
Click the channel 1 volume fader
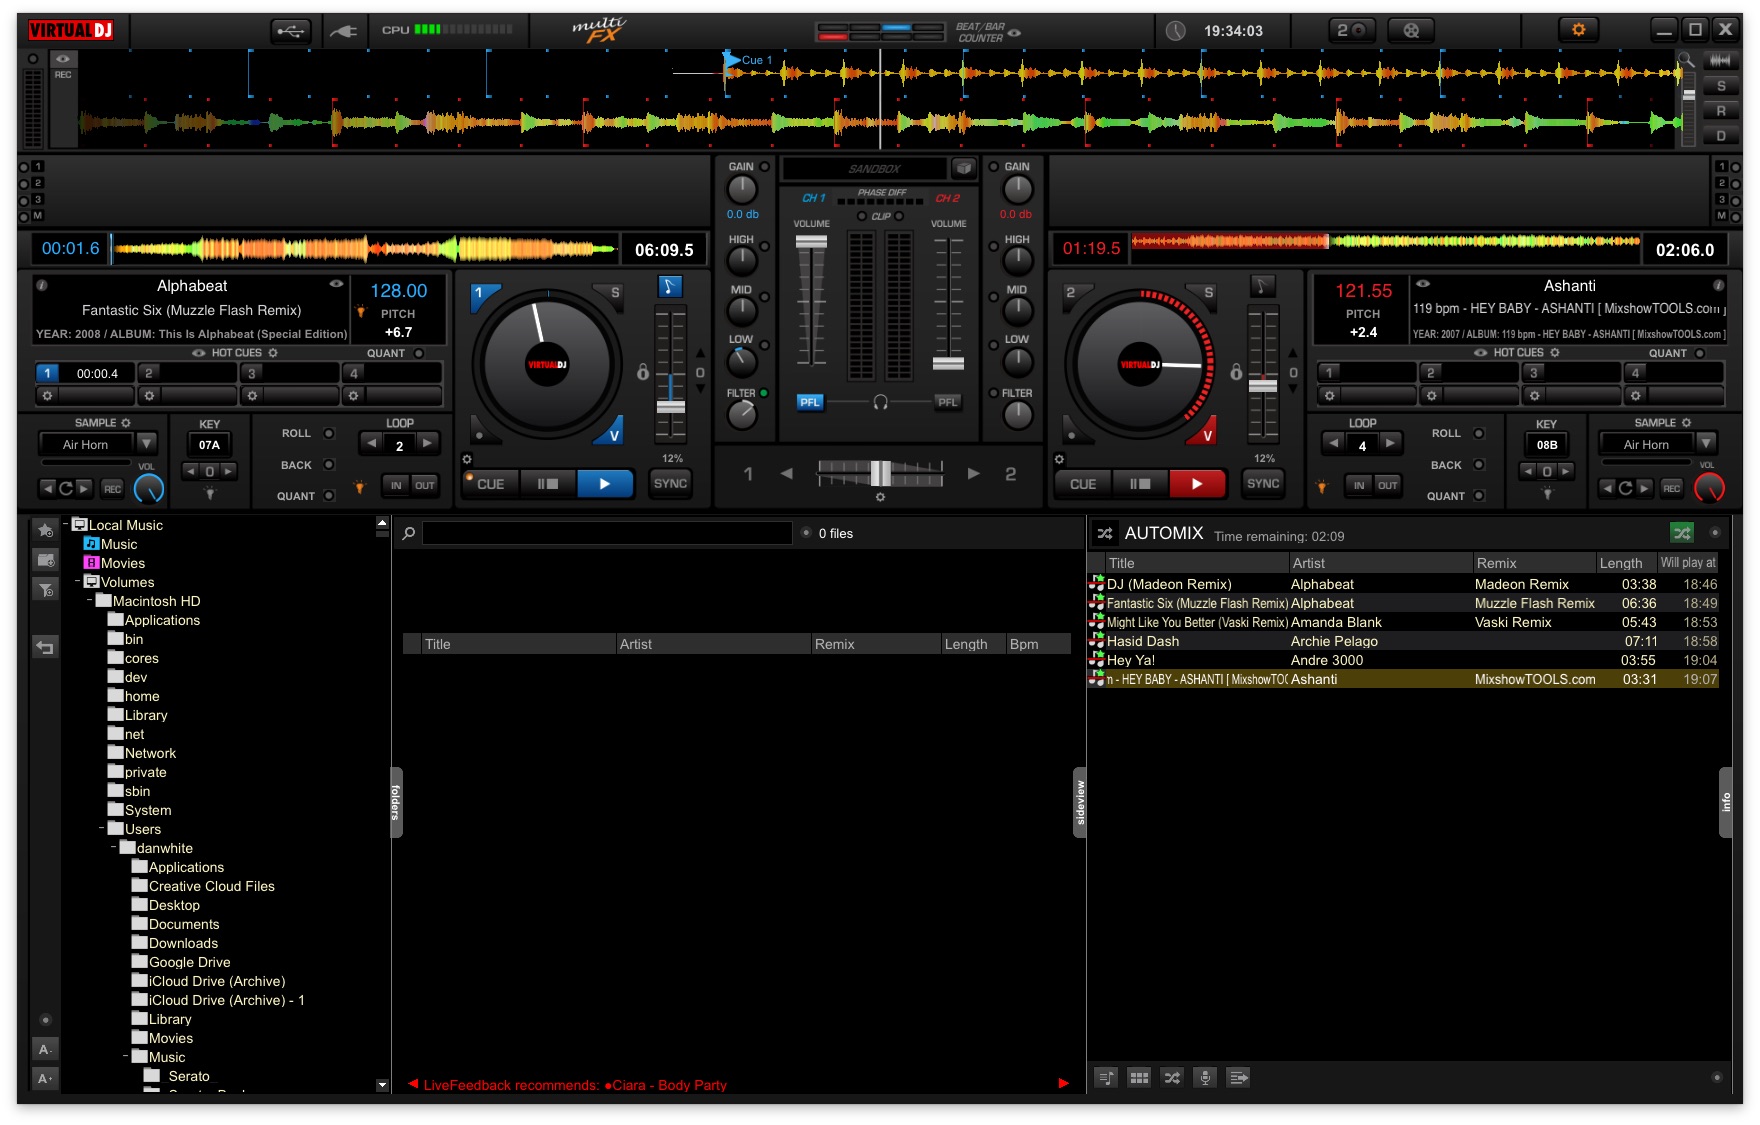click(811, 242)
